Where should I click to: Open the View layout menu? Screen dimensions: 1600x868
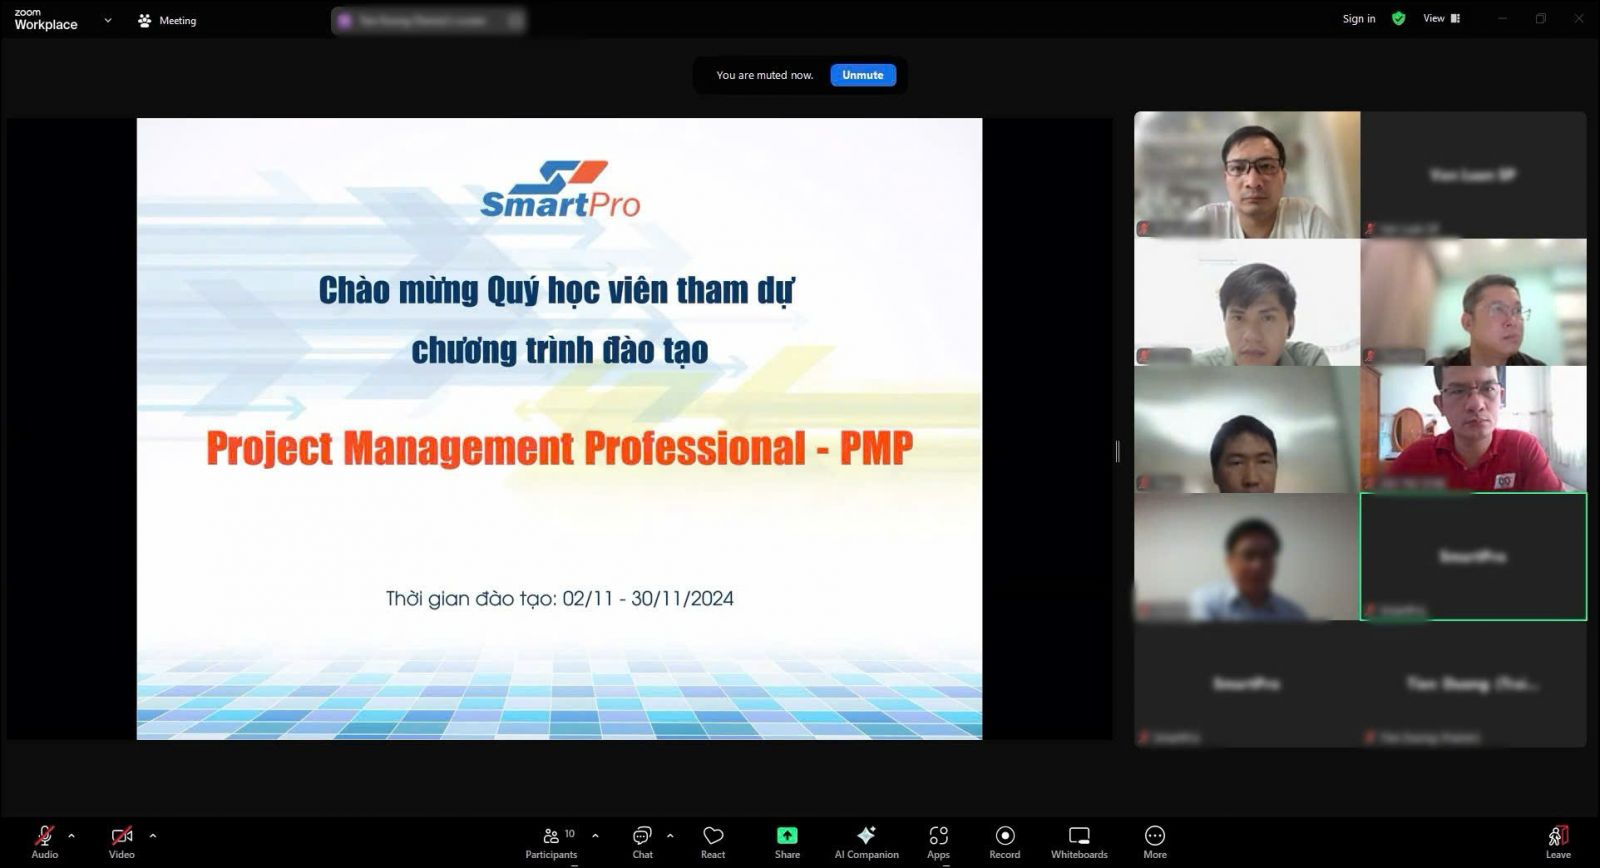pyautogui.click(x=1441, y=19)
